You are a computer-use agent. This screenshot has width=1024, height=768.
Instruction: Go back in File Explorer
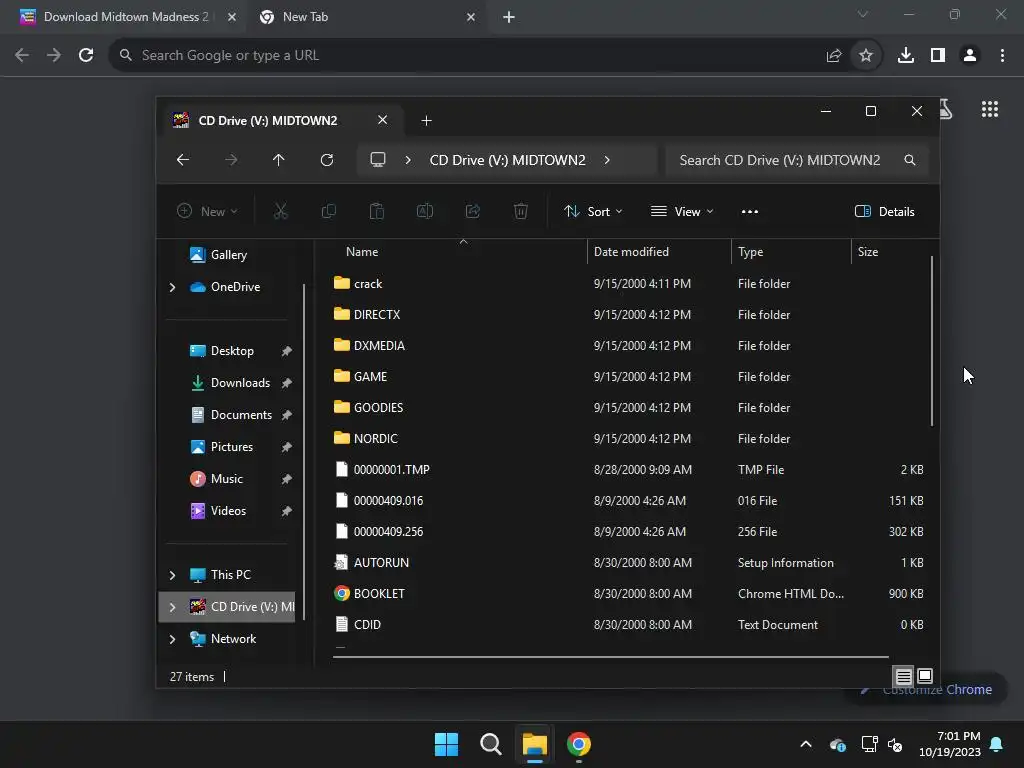pos(183,160)
